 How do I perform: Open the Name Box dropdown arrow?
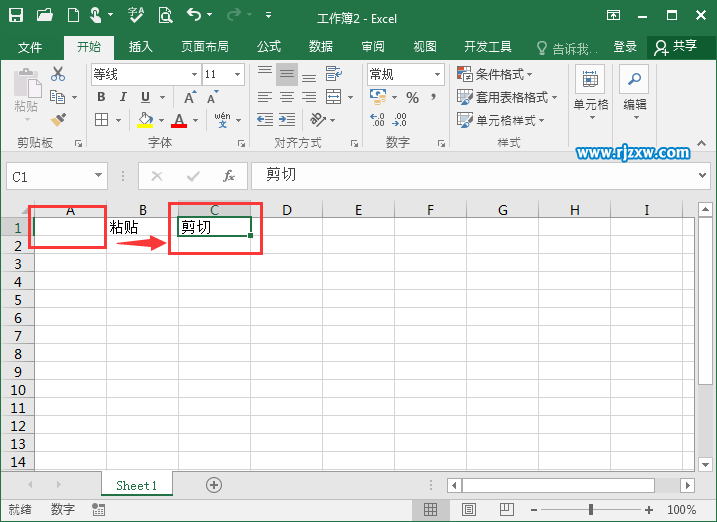98,176
